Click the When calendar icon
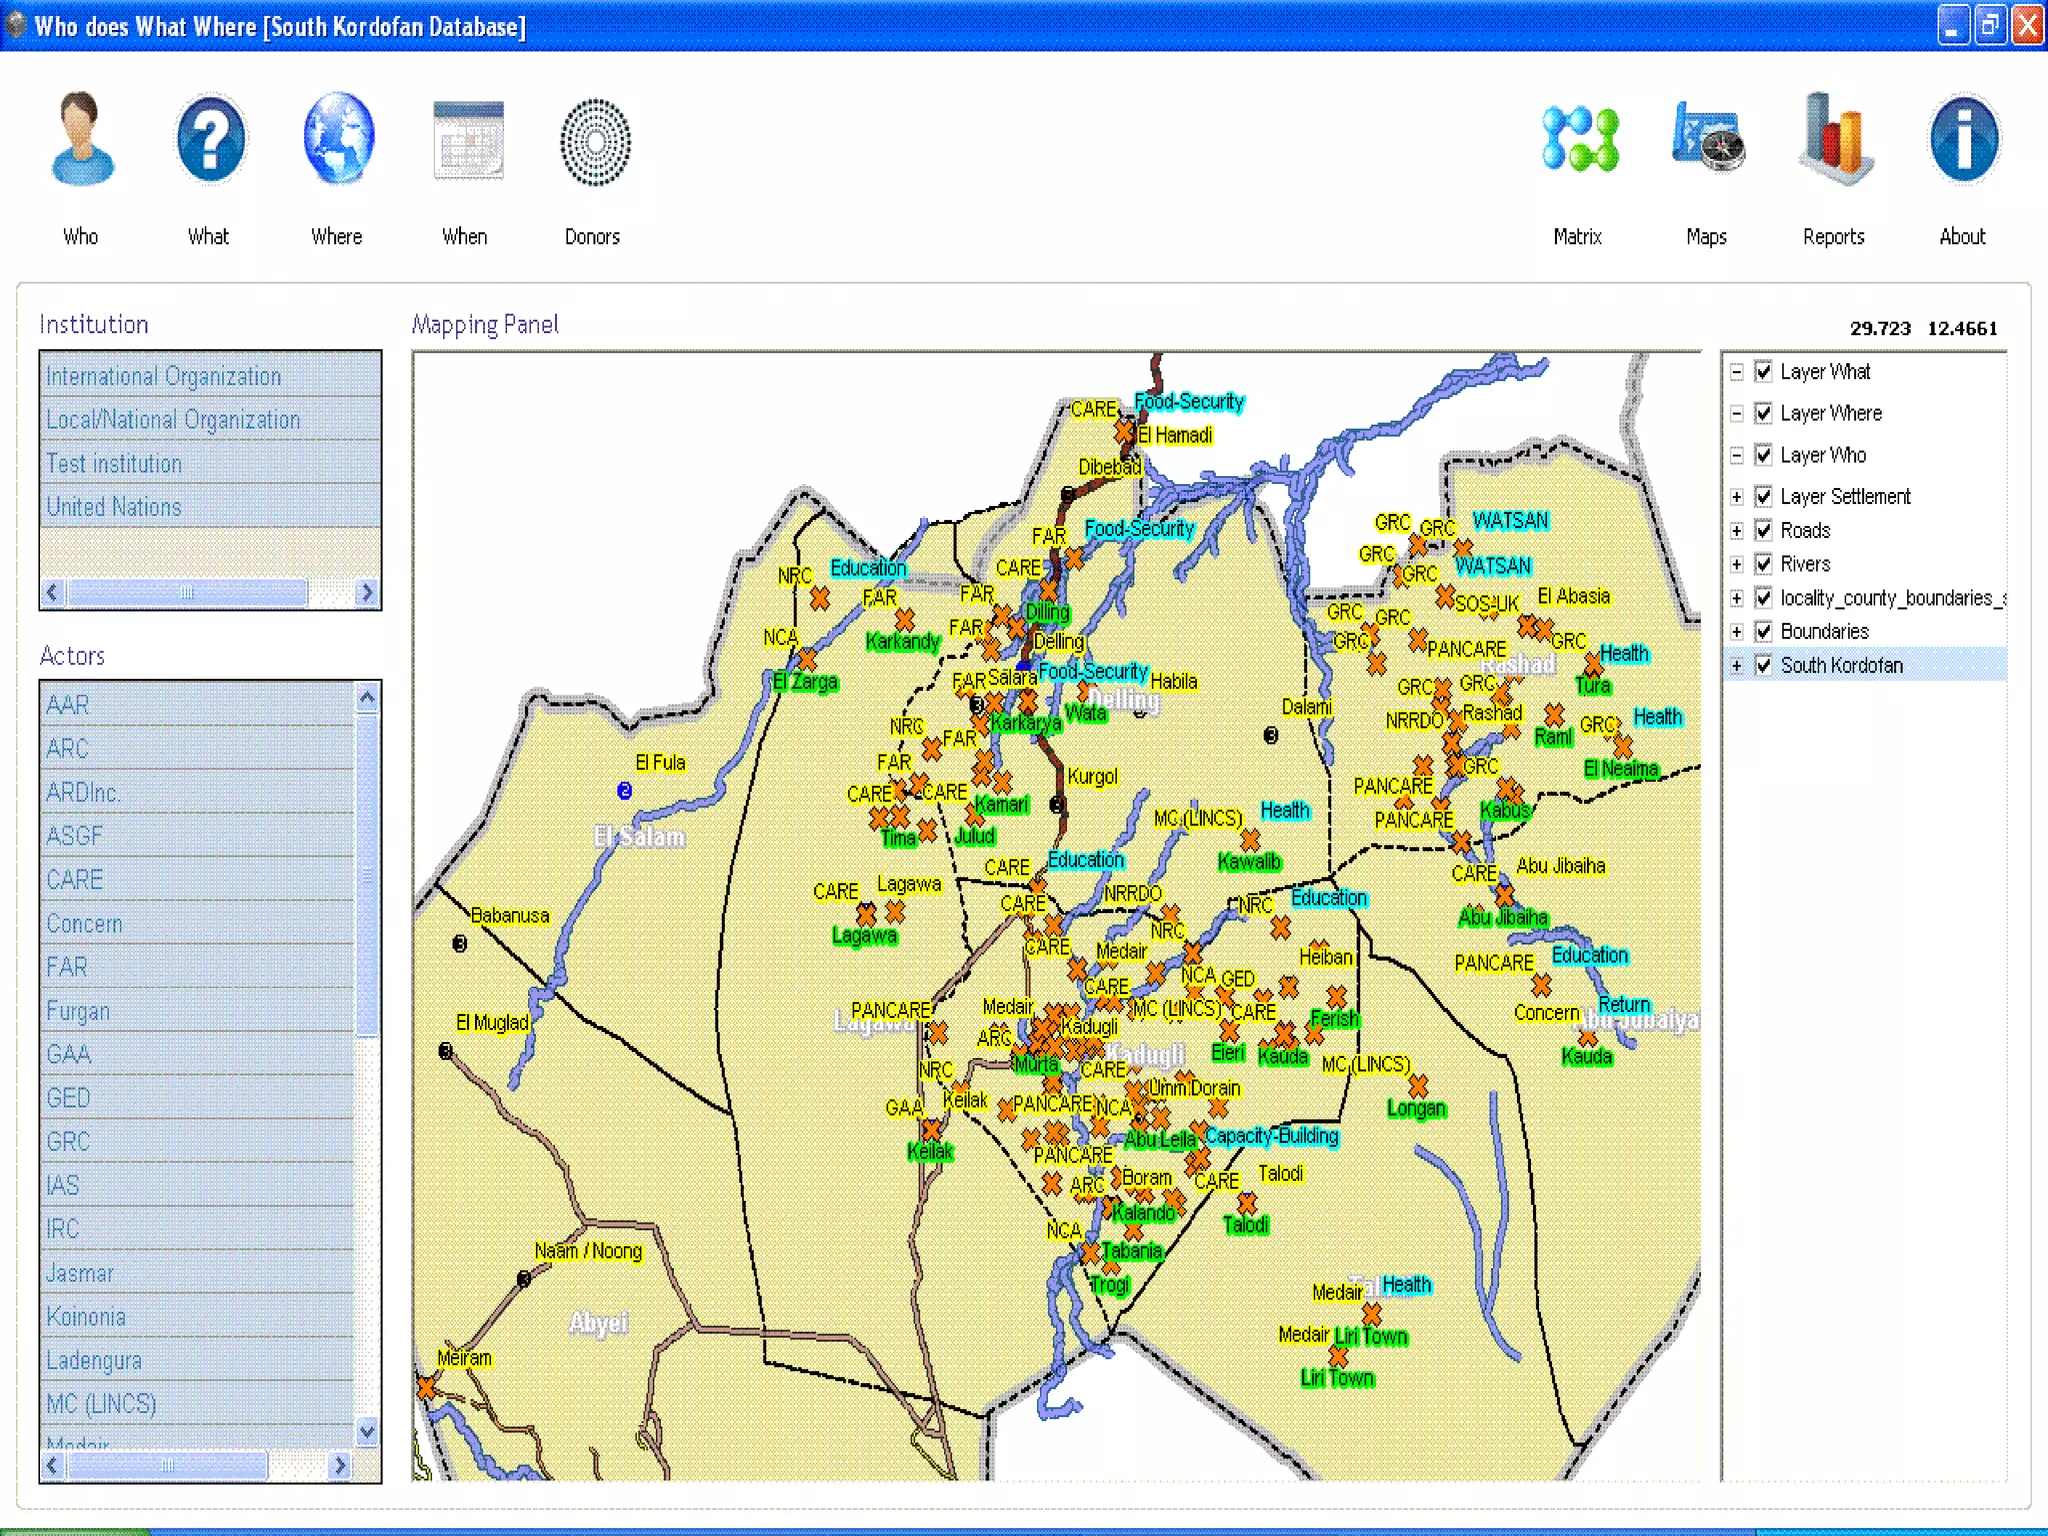 point(467,141)
